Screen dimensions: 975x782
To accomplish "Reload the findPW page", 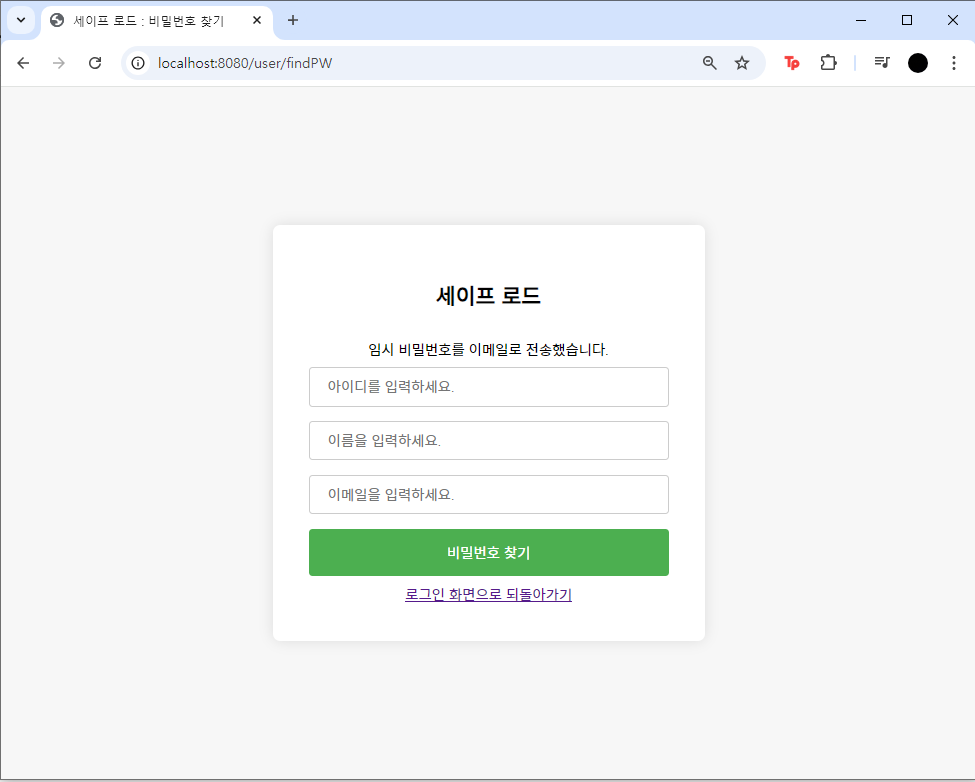I will (95, 63).
